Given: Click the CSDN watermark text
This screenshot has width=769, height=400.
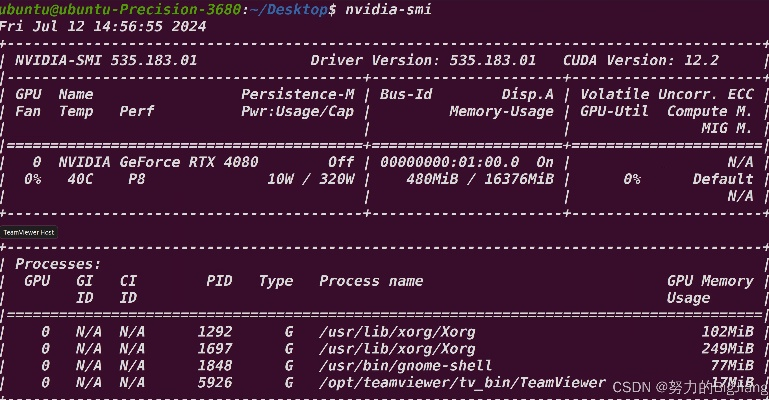Looking at the screenshot, I should [630, 387].
